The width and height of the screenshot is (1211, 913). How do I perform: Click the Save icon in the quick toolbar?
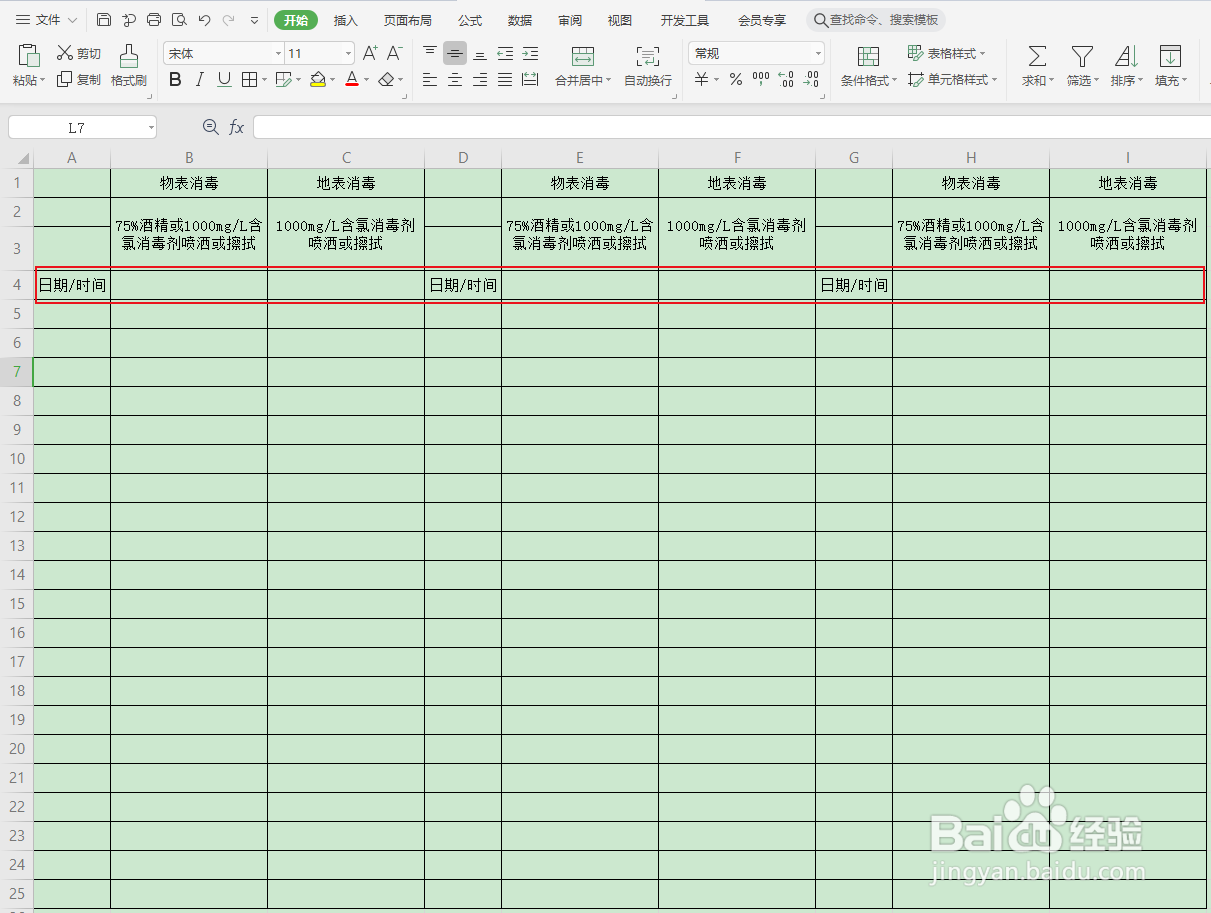coord(104,20)
